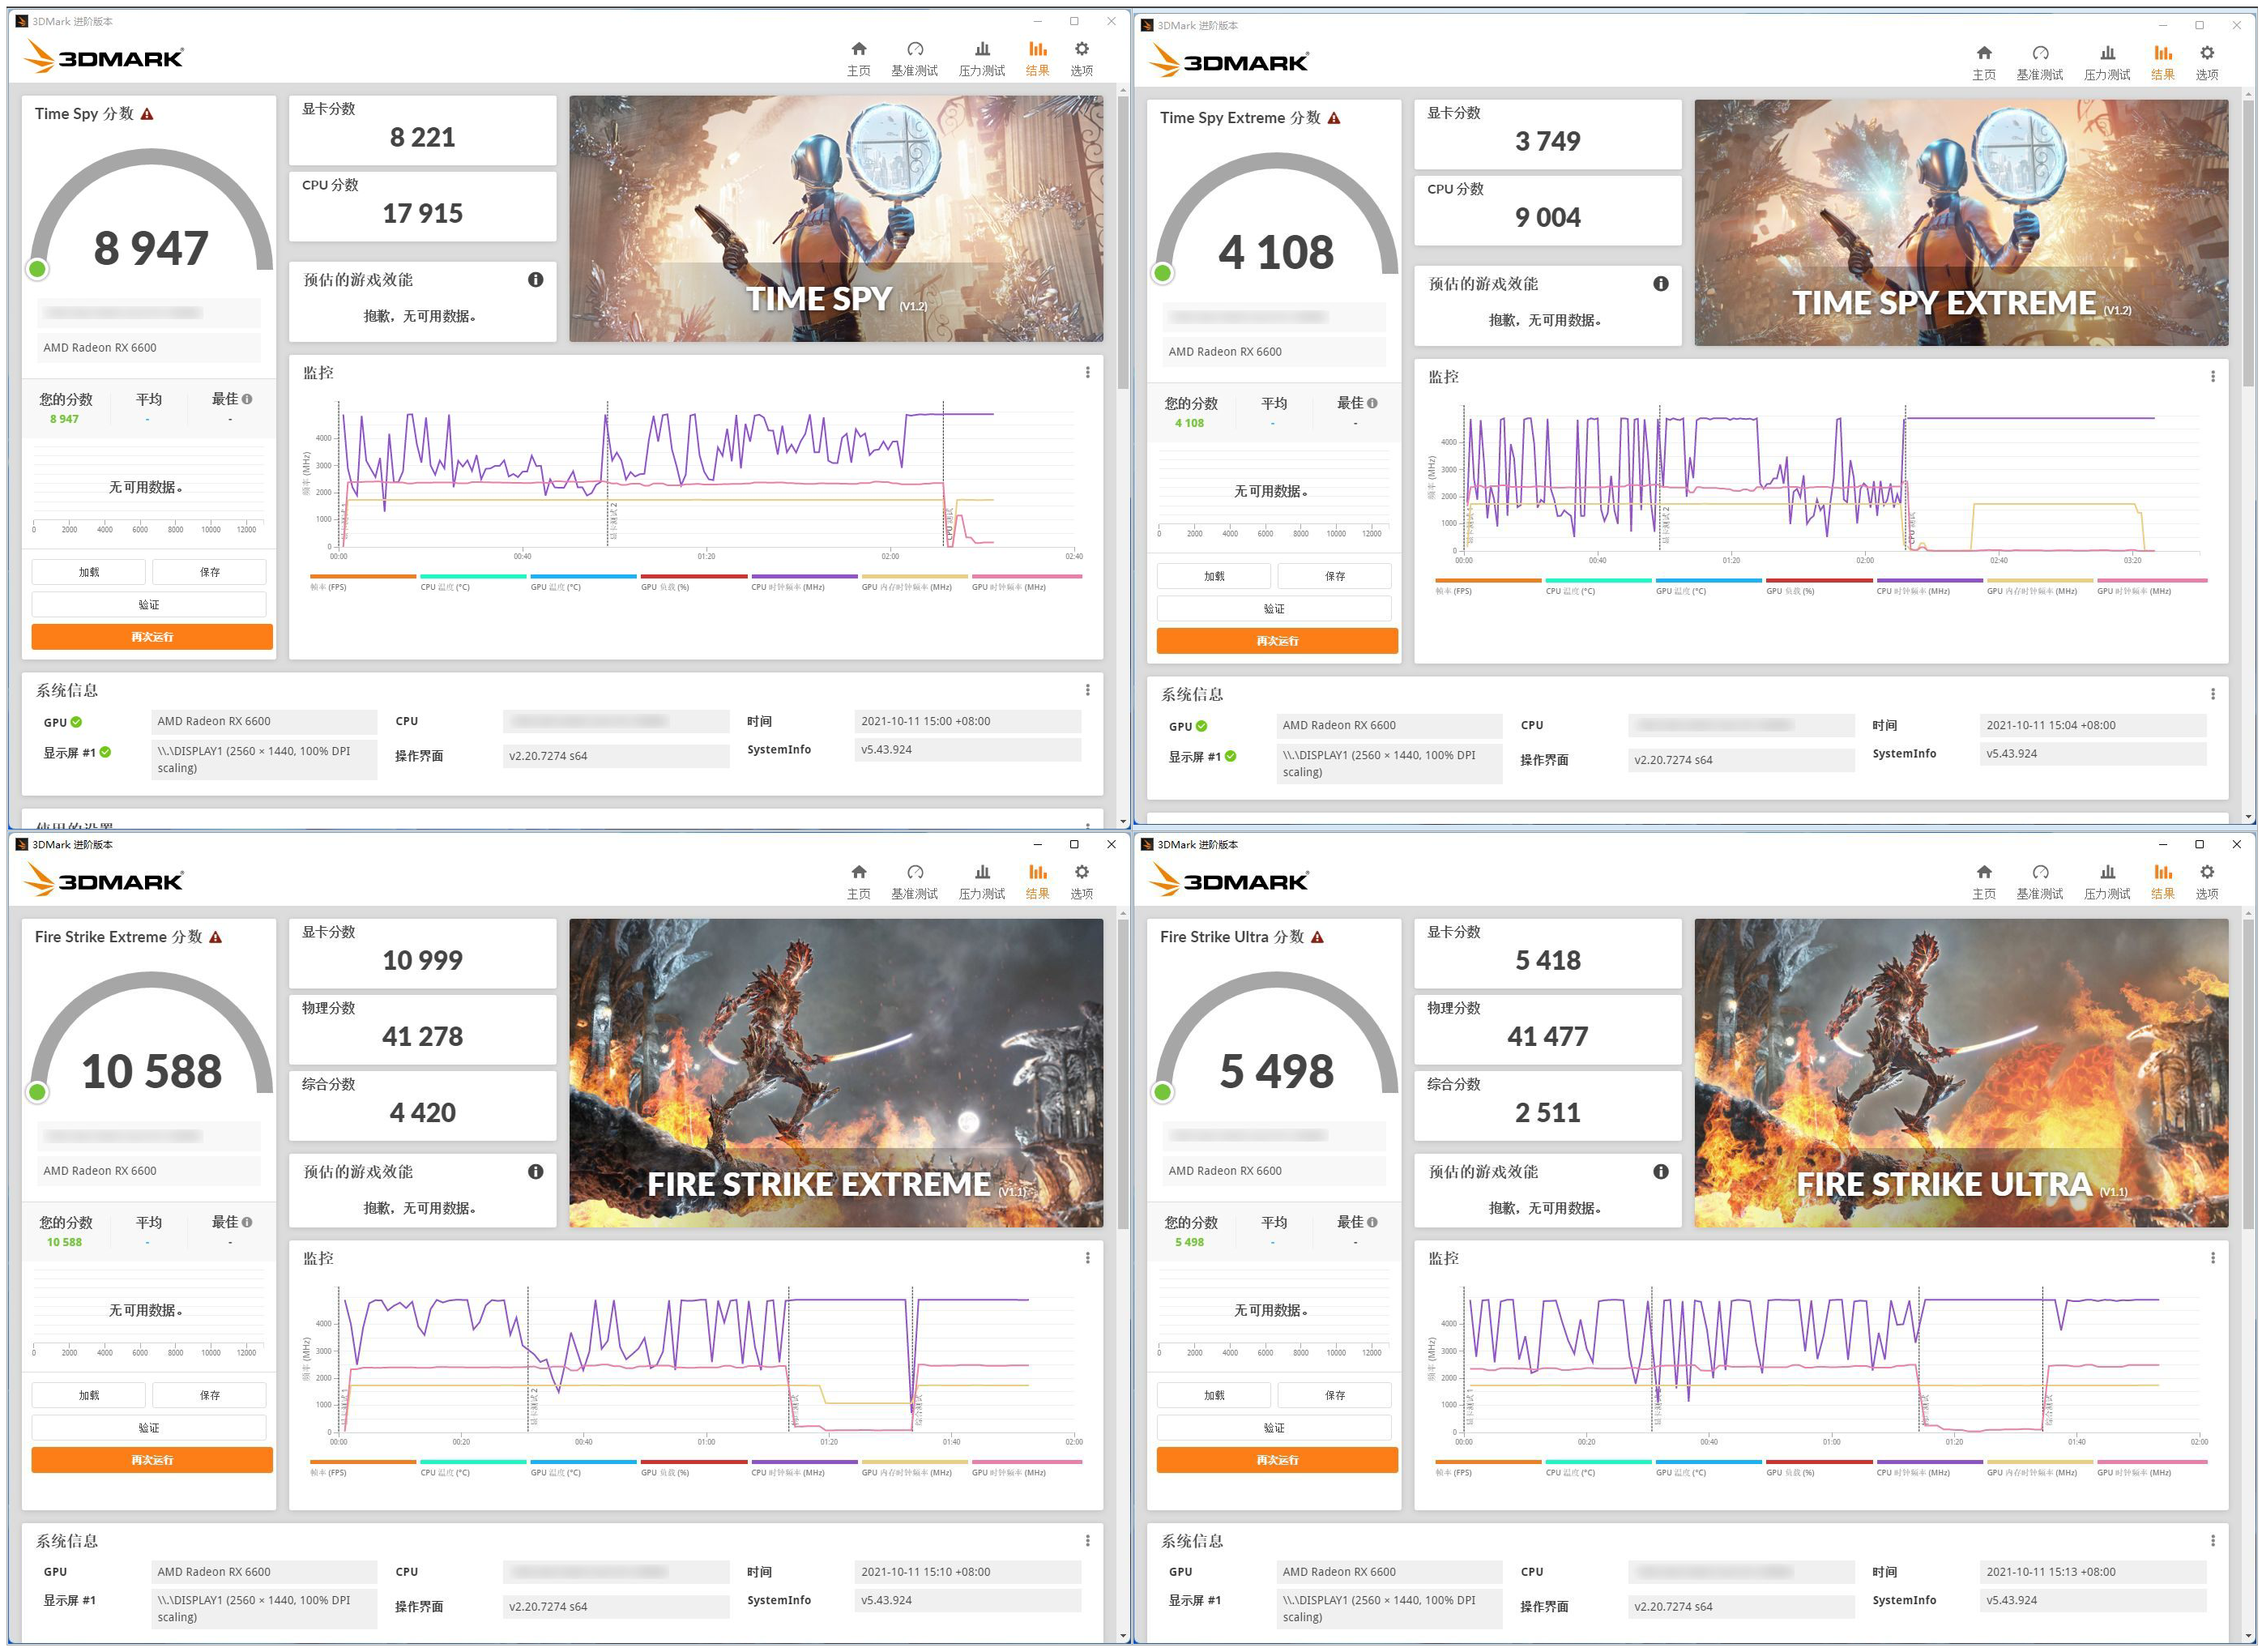The height and width of the screenshot is (1652, 2262).
Task: Click warning triangle beside Time Spy Extreme title
Action: [1334, 118]
